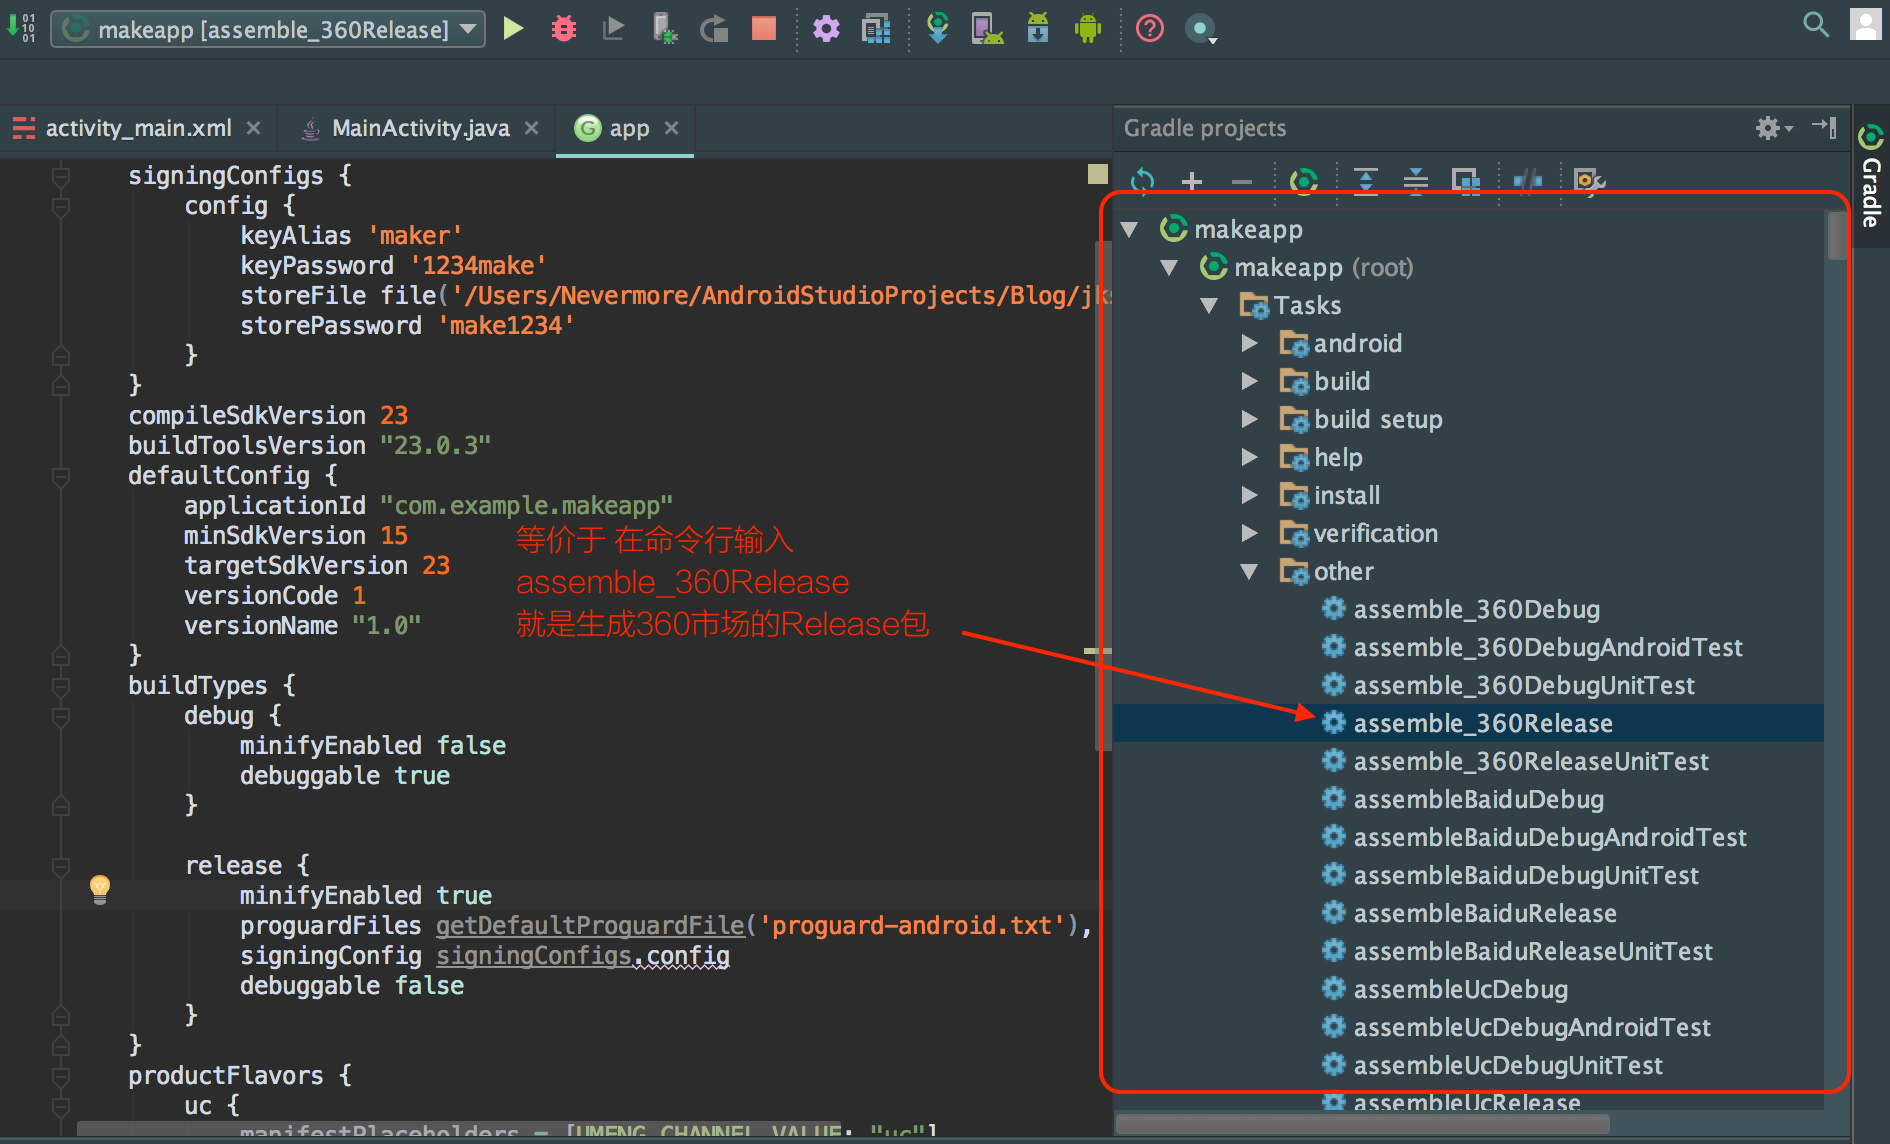This screenshot has height=1144, width=1890.
Task: Switch to activity_main.xml tab
Action: pos(138,129)
